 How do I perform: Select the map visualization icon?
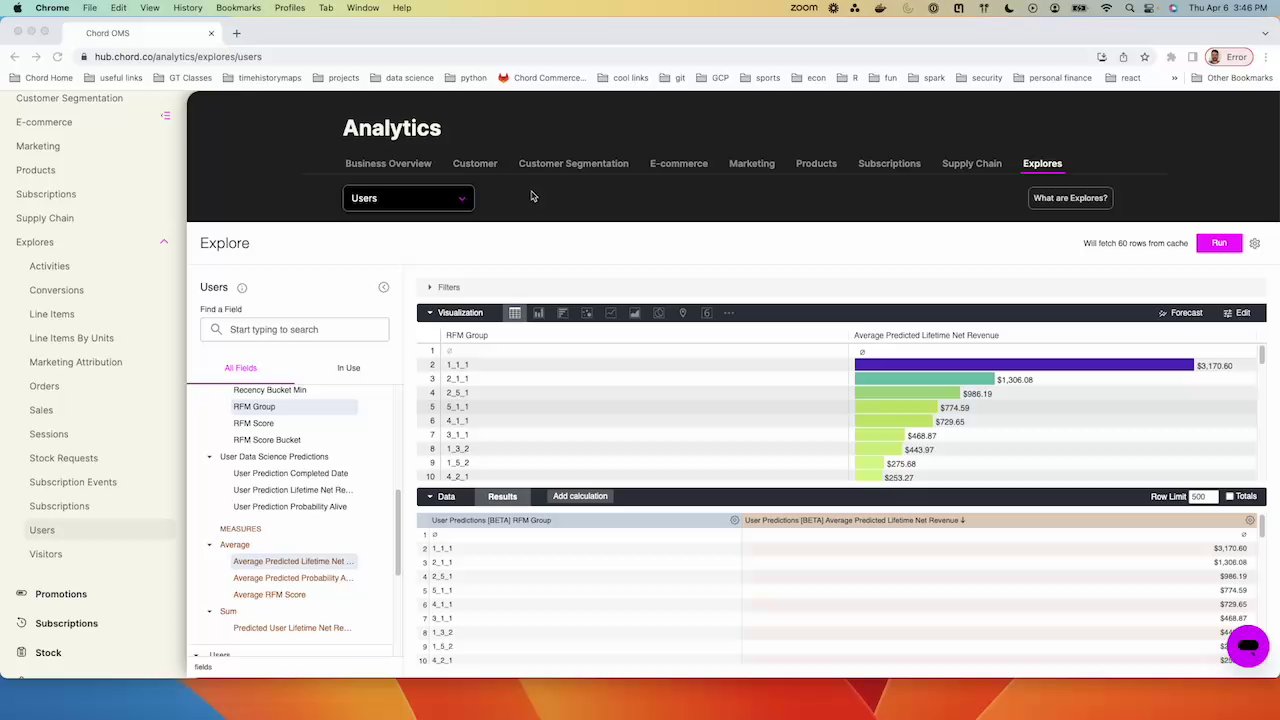coord(682,313)
